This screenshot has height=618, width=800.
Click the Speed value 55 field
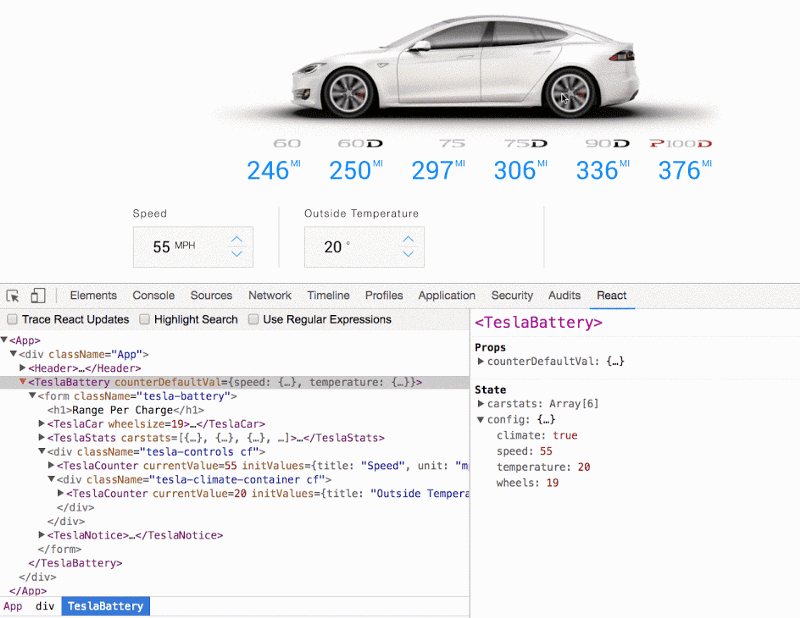[x=162, y=247]
